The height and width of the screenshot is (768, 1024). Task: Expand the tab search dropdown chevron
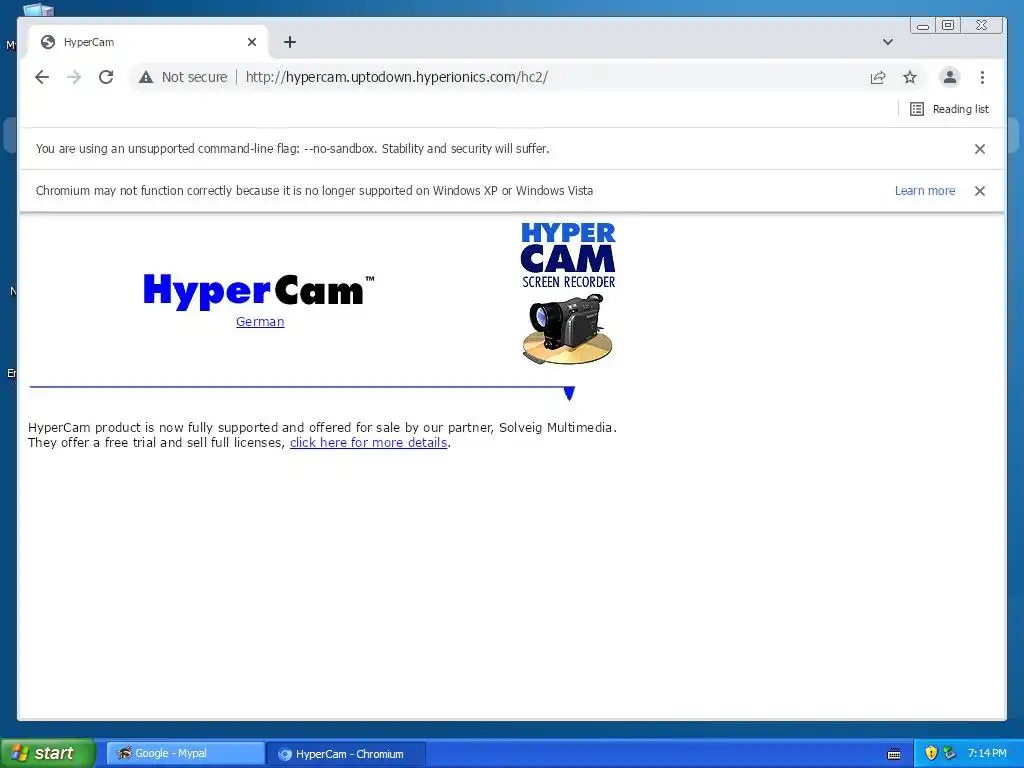click(x=888, y=42)
